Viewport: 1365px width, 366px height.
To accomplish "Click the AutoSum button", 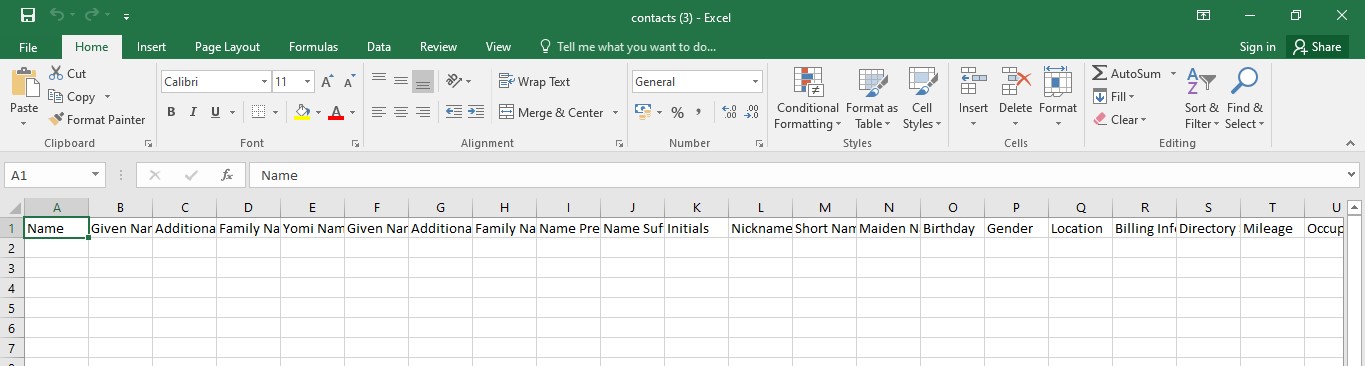I will 1128,74.
